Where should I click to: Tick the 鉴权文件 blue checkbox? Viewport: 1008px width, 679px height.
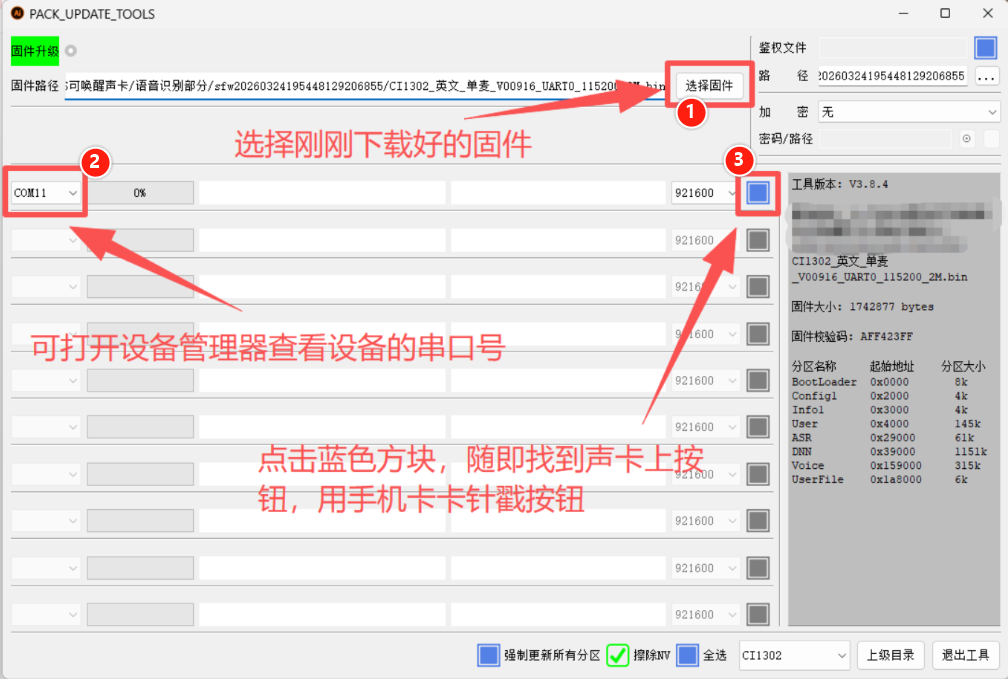986,48
